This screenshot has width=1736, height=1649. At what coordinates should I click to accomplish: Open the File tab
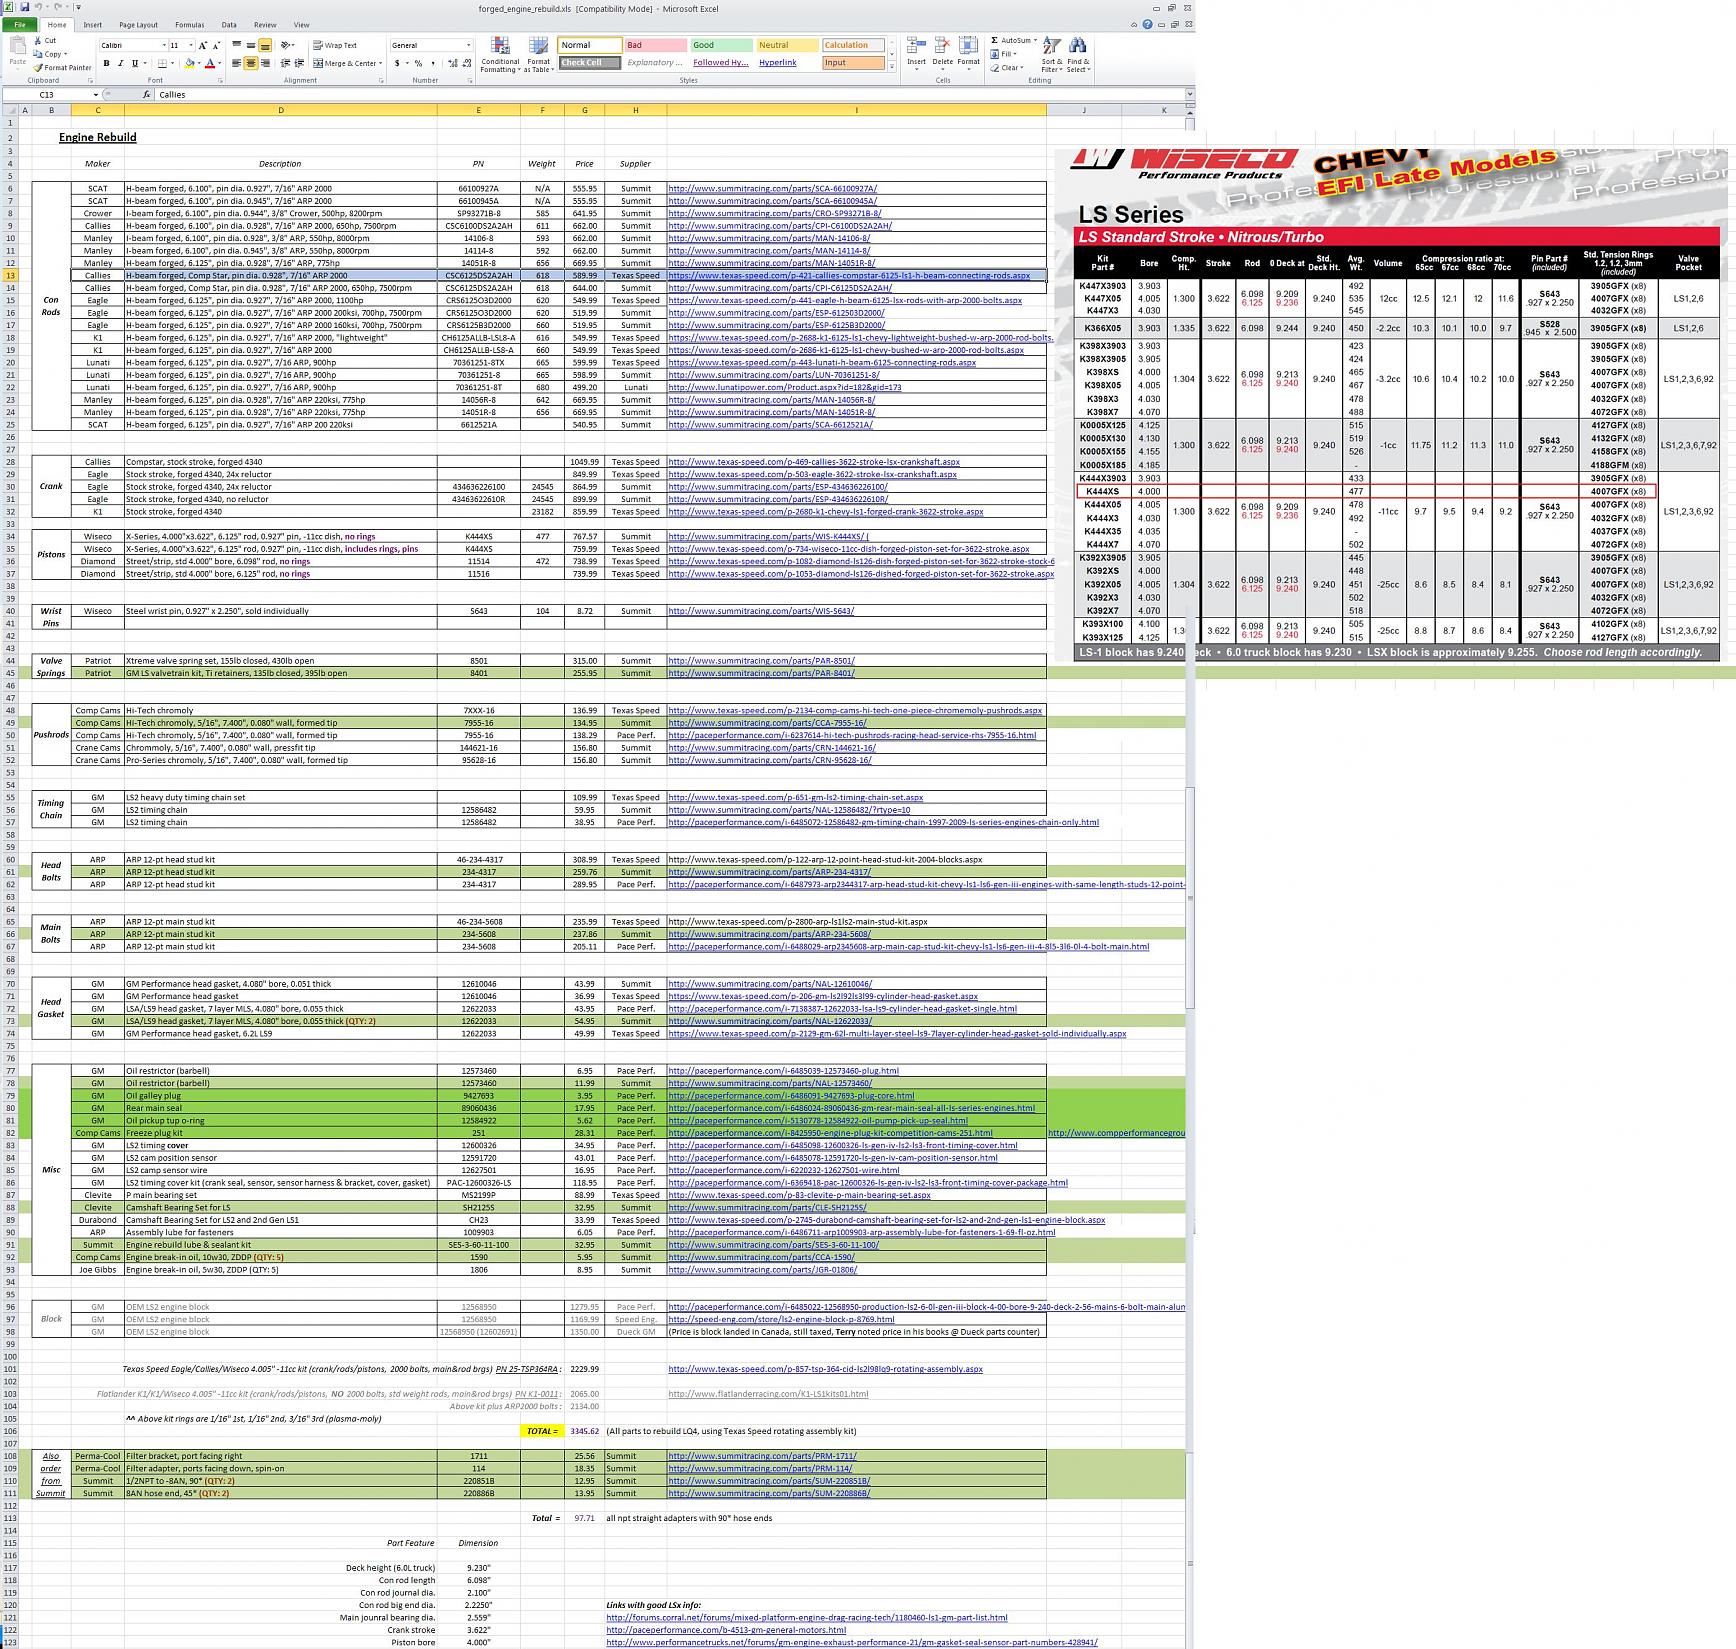point(19,24)
